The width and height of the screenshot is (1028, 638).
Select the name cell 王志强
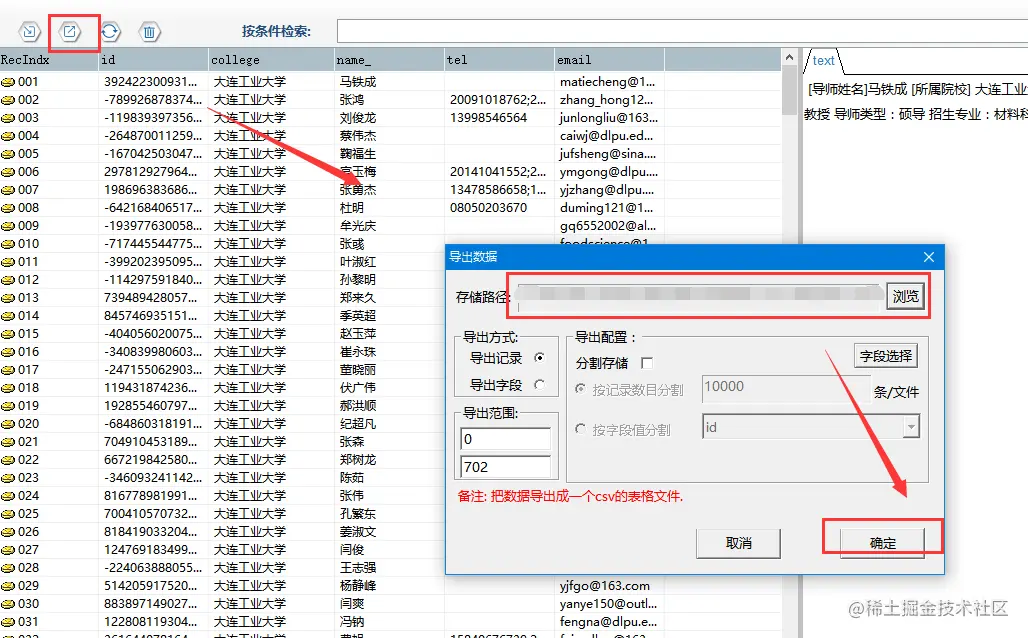[358, 568]
